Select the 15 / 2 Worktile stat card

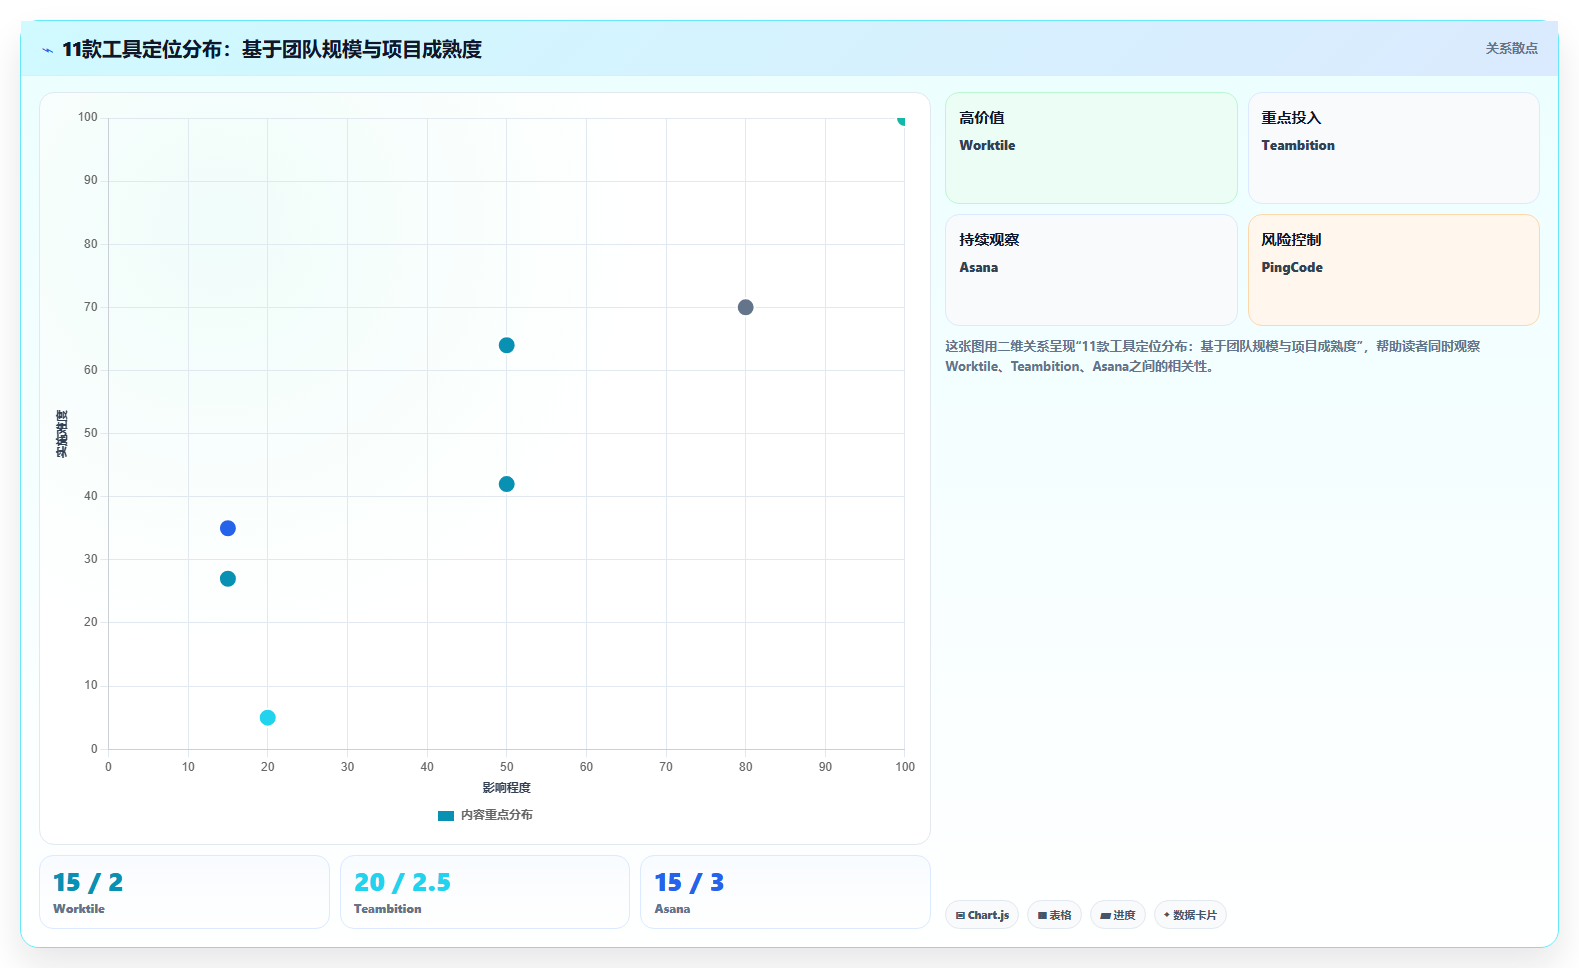[x=184, y=892]
